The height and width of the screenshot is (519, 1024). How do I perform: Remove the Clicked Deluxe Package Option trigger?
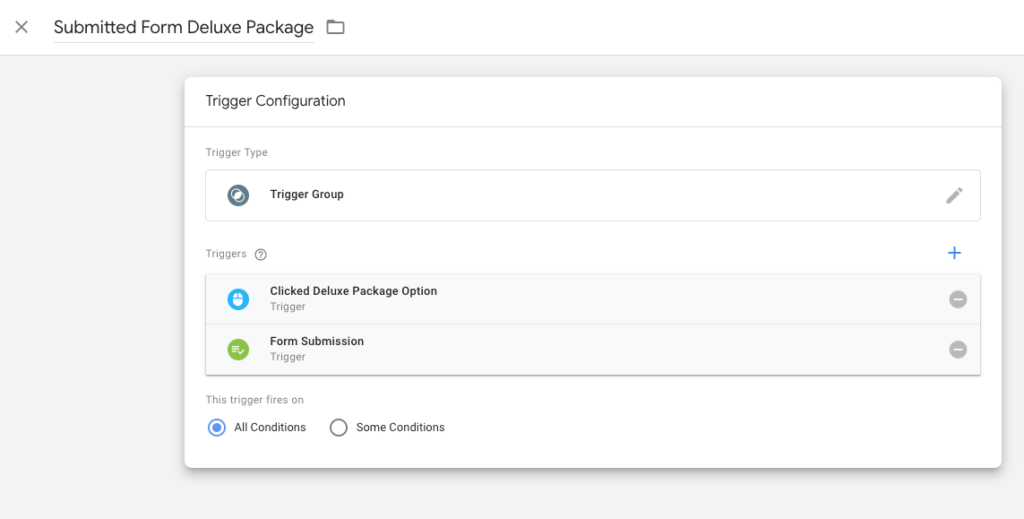[x=957, y=299]
